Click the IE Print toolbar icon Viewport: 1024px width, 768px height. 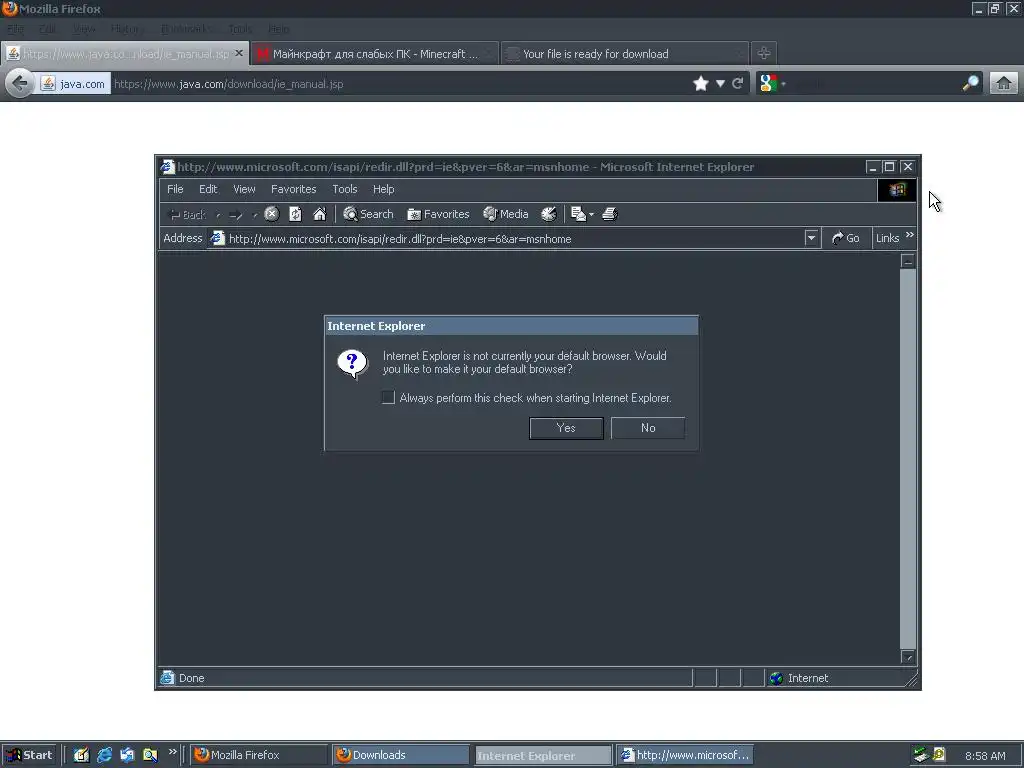[609, 214]
